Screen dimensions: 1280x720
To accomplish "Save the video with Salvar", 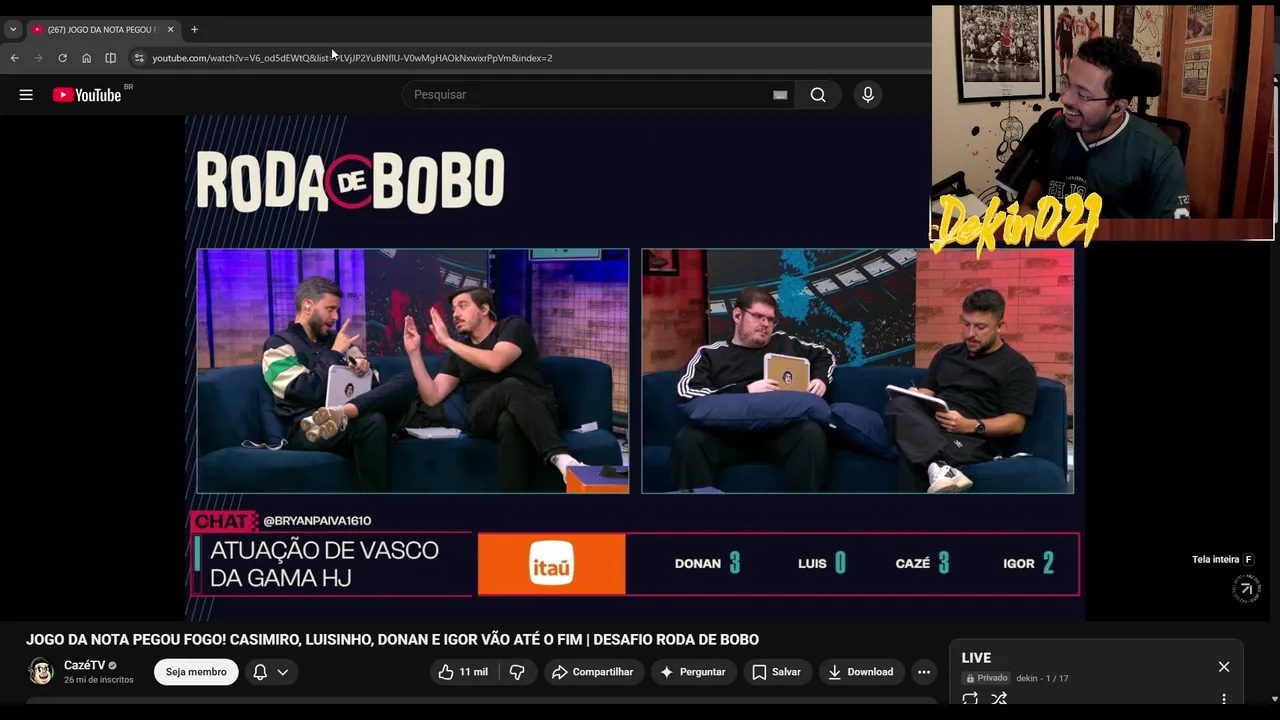I will [777, 672].
